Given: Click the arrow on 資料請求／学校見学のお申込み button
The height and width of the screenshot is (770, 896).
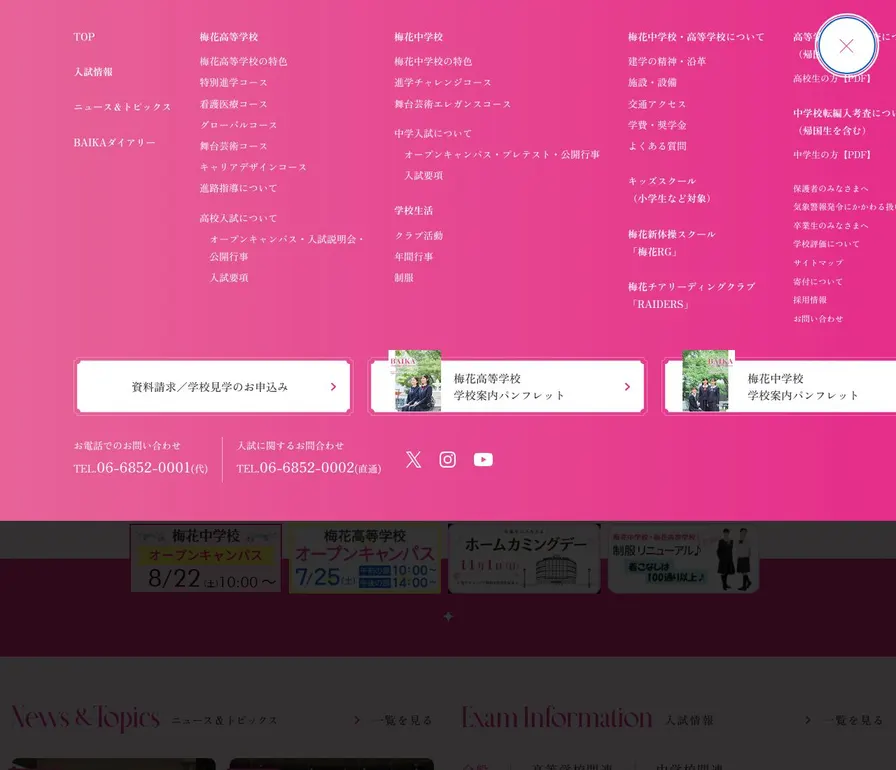Looking at the screenshot, I should (x=333, y=387).
